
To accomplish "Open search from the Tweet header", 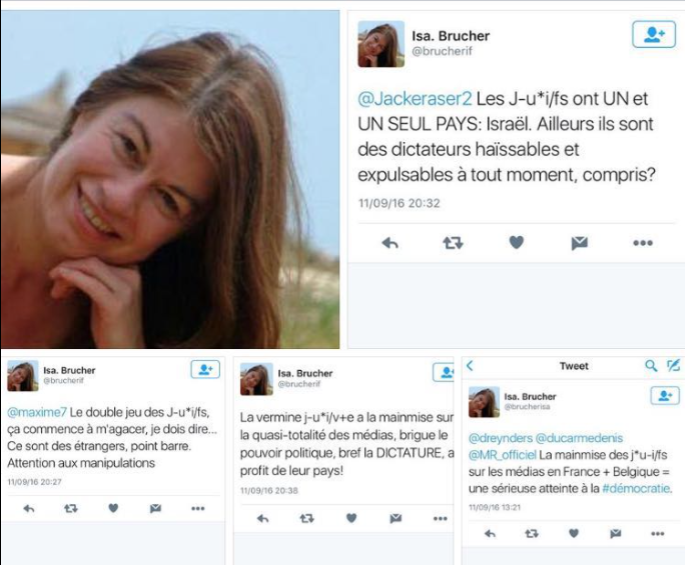I will click(650, 365).
